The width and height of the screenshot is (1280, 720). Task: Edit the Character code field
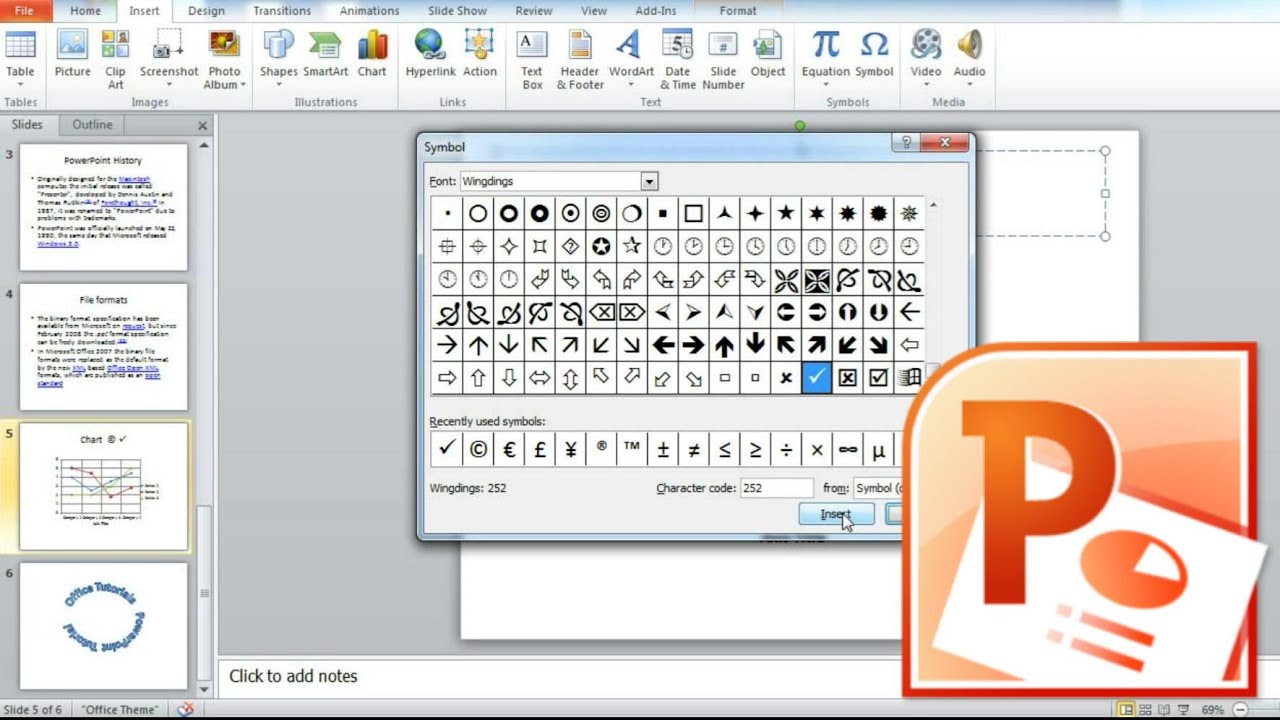[777, 487]
